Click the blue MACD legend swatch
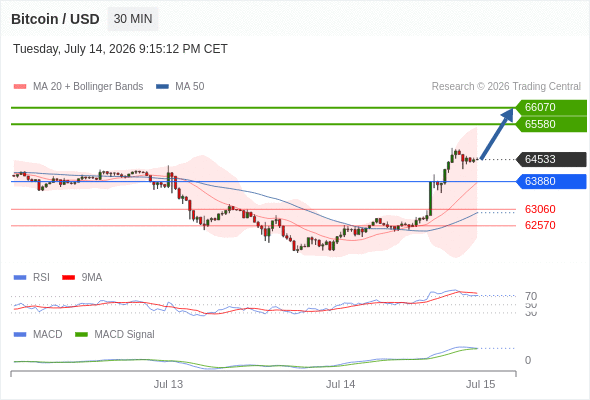The image size is (590, 400). 20,335
